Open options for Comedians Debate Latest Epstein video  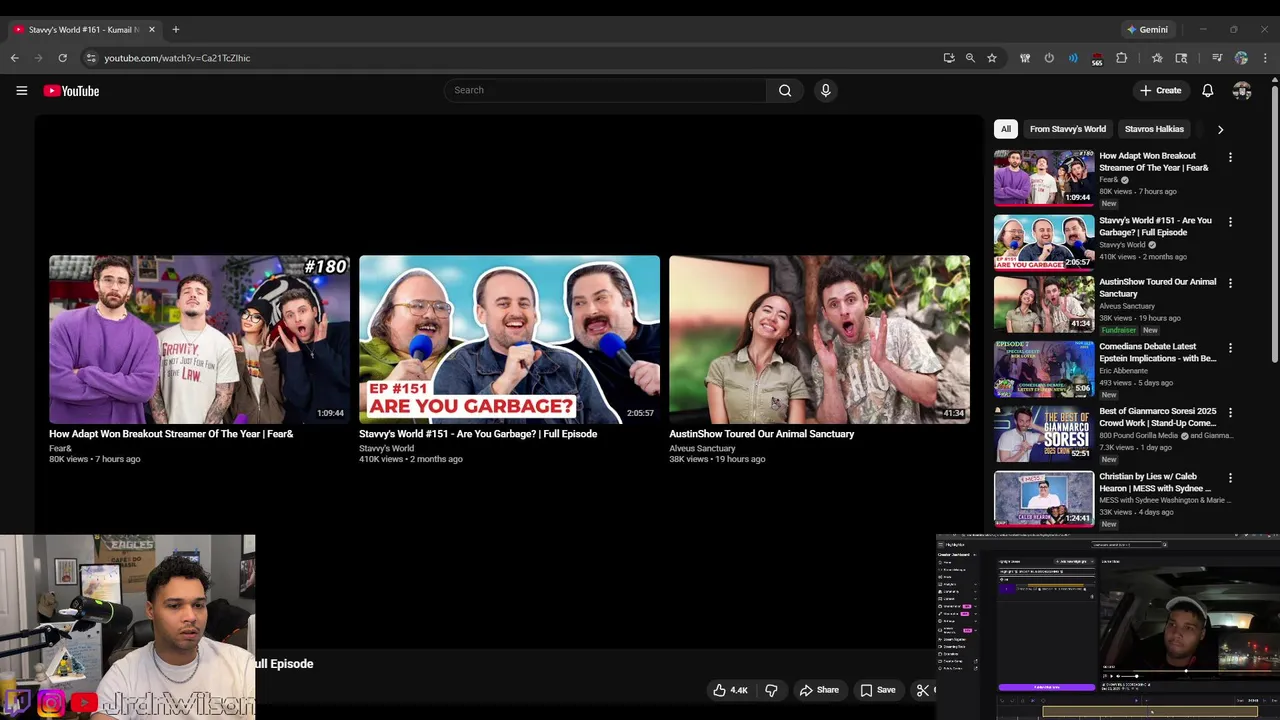click(1230, 348)
